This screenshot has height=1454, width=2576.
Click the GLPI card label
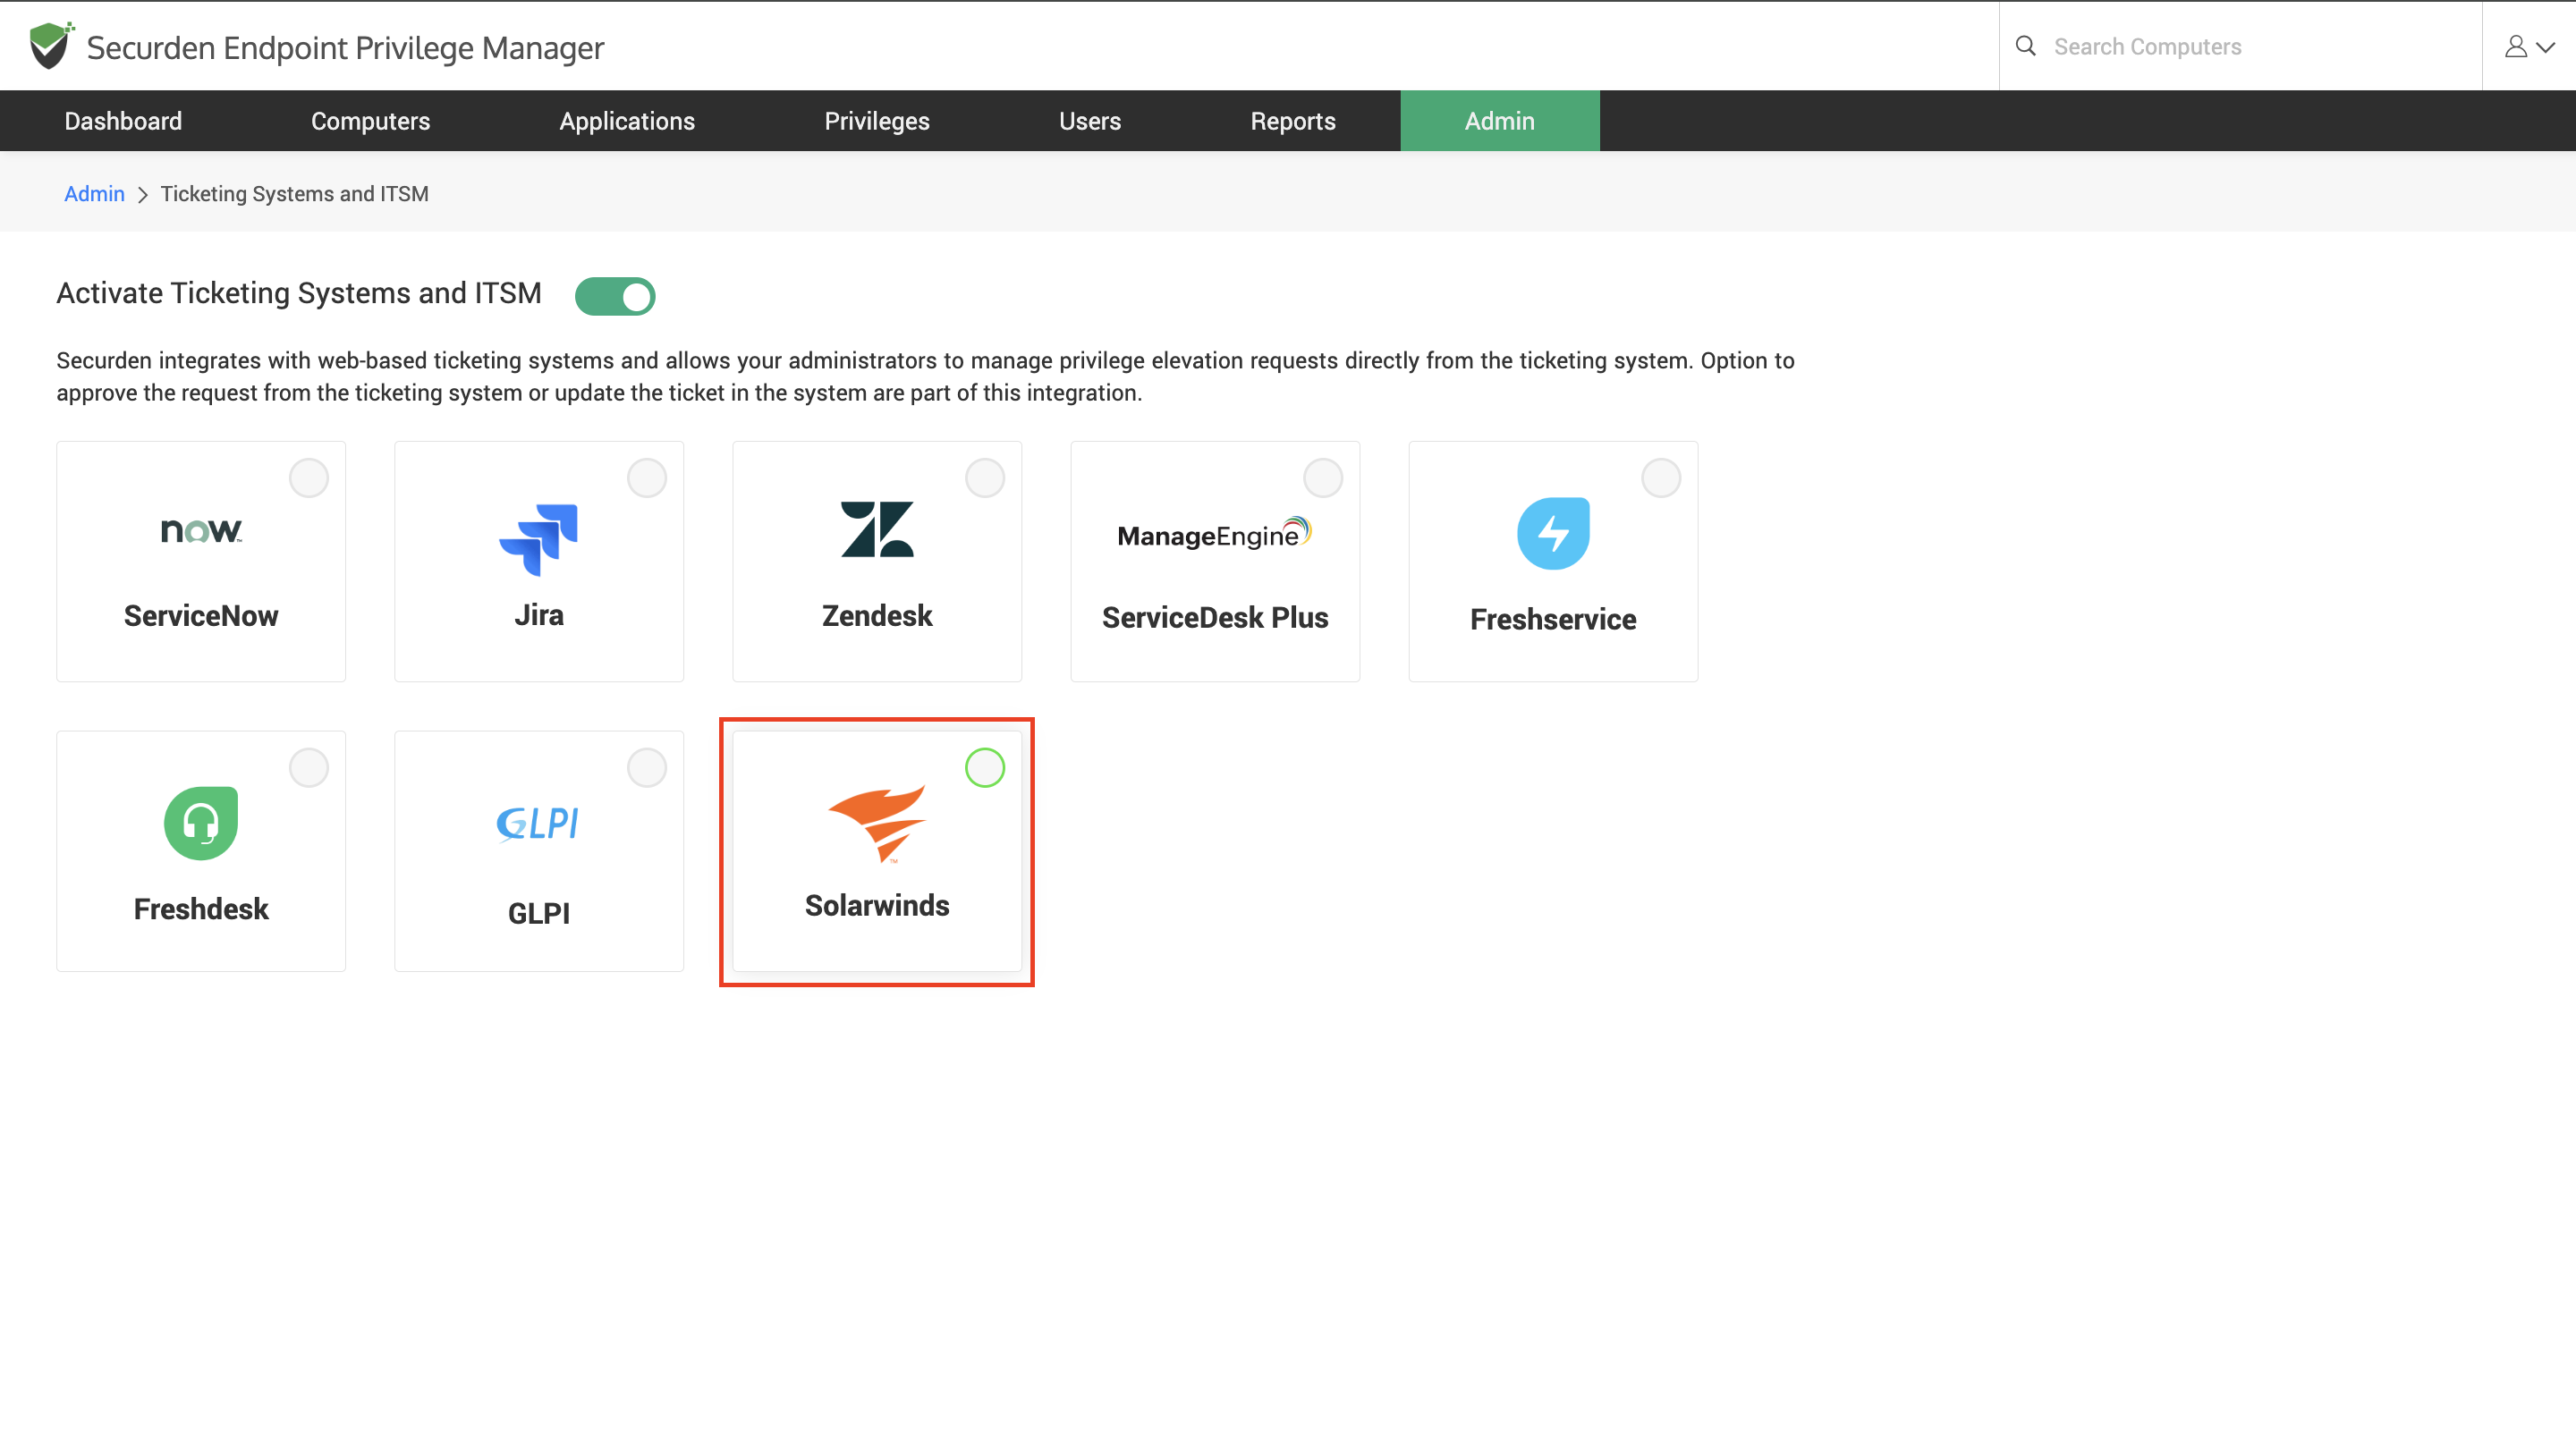539,913
